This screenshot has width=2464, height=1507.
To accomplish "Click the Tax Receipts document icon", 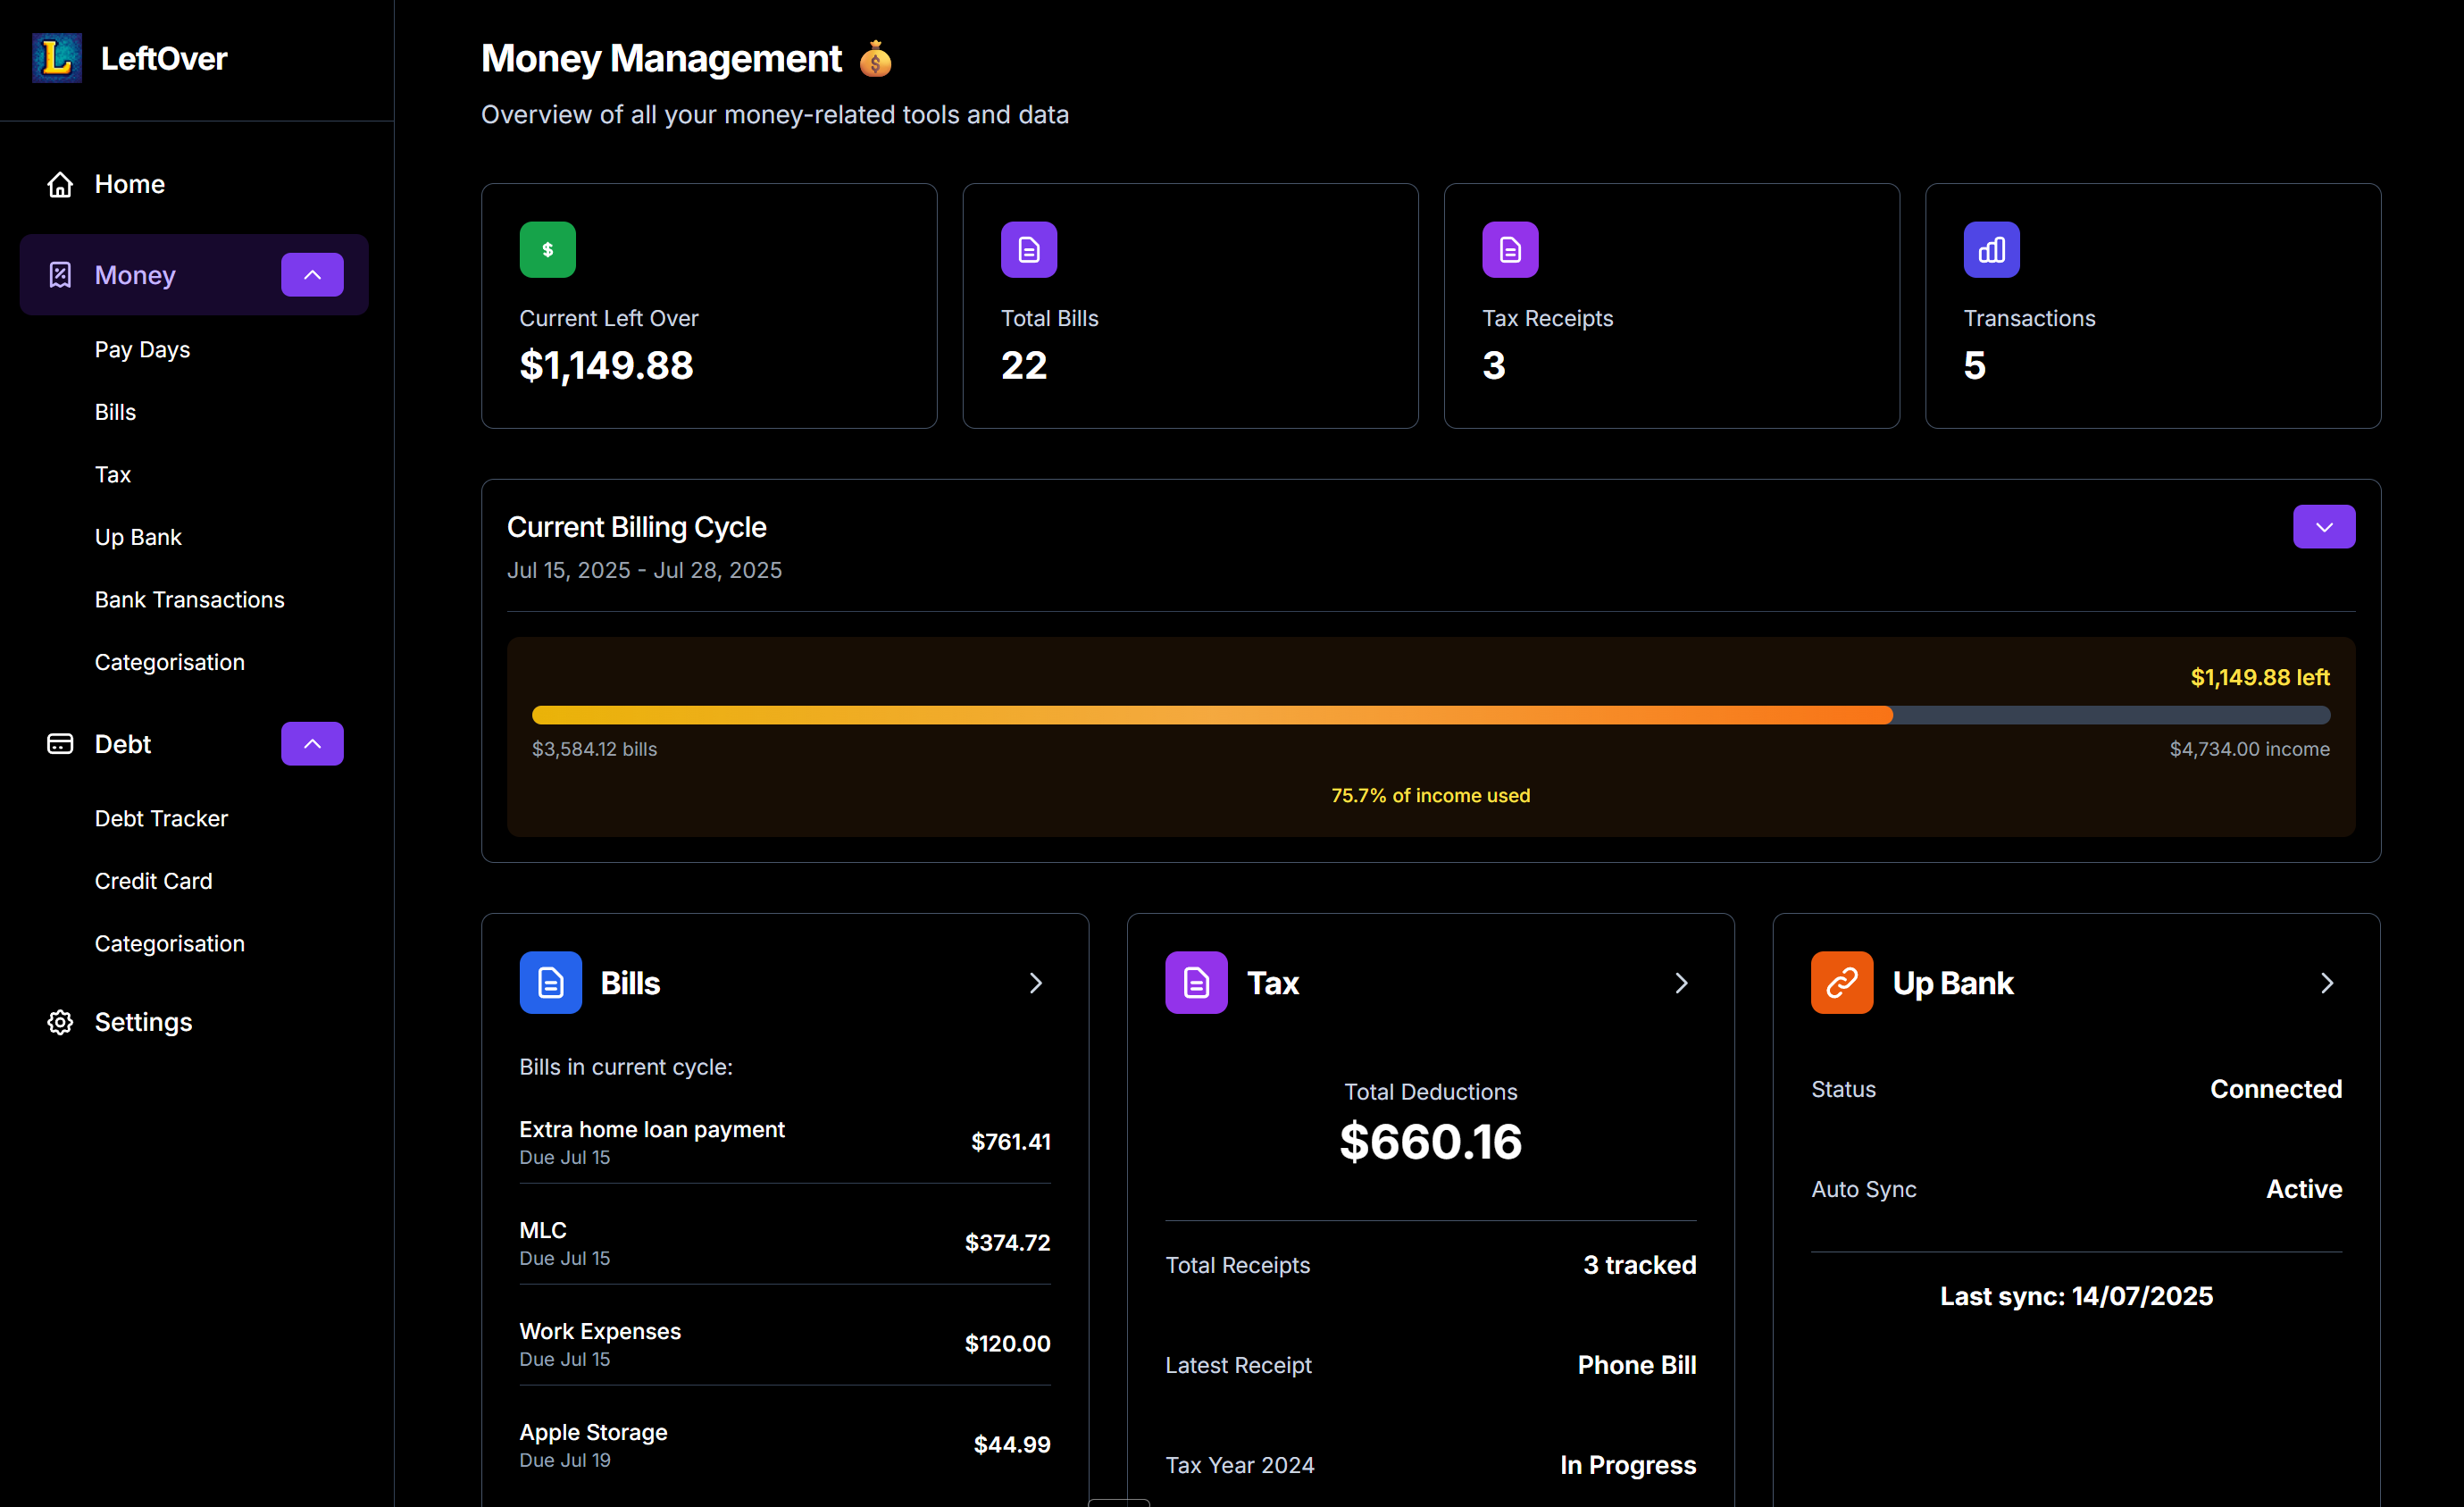I will (x=1510, y=249).
